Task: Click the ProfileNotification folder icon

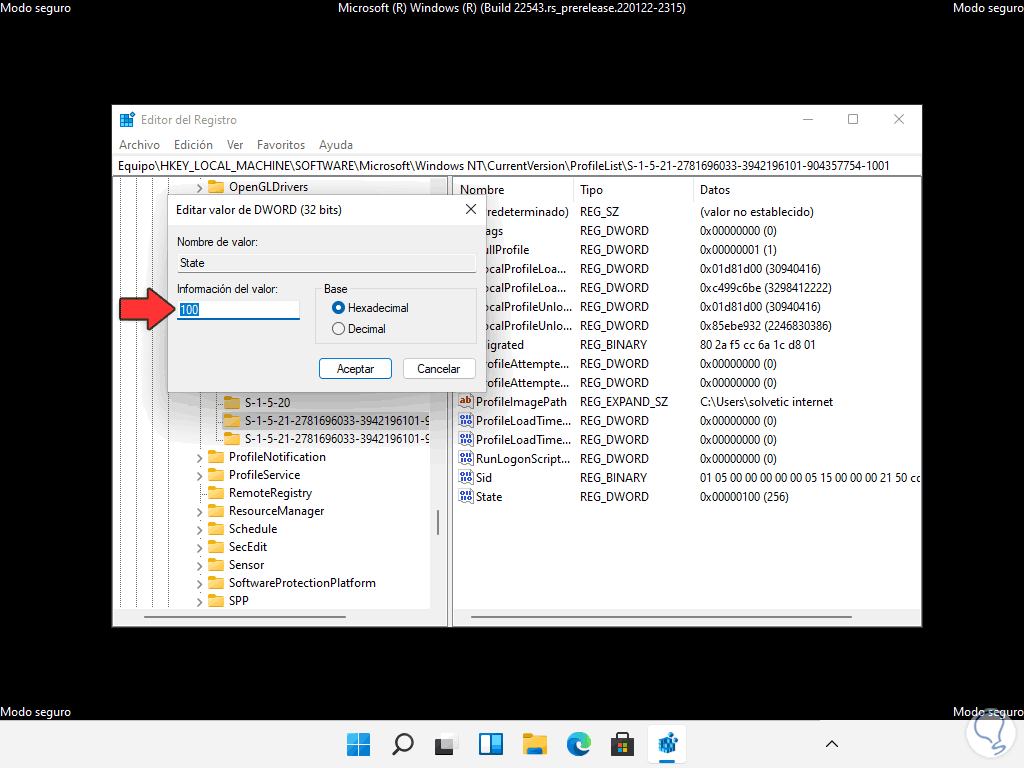Action: click(x=216, y=456)
